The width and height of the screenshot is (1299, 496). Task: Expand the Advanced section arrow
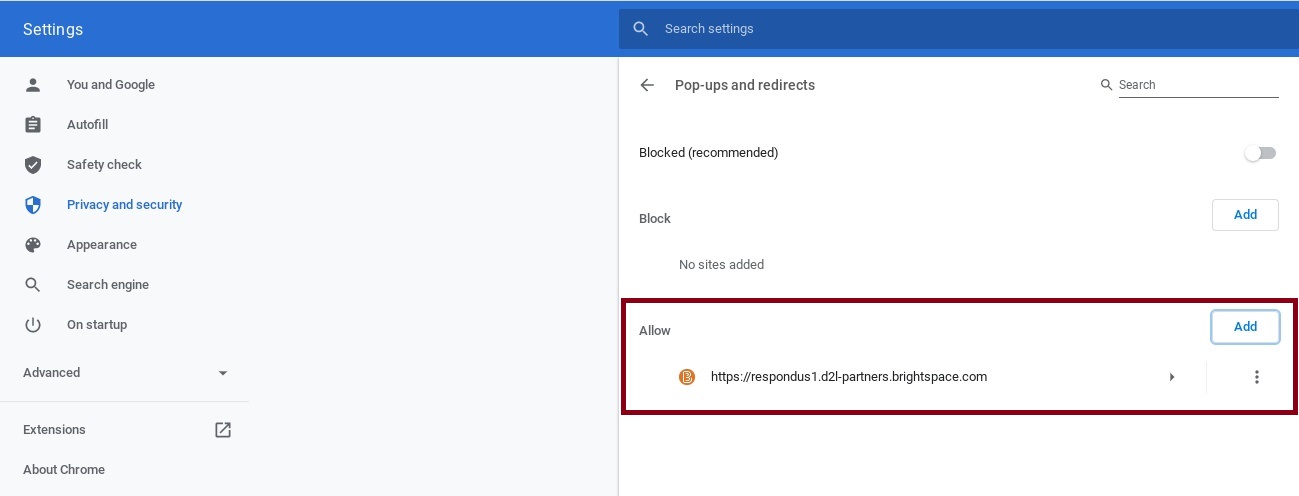(223, 373)
